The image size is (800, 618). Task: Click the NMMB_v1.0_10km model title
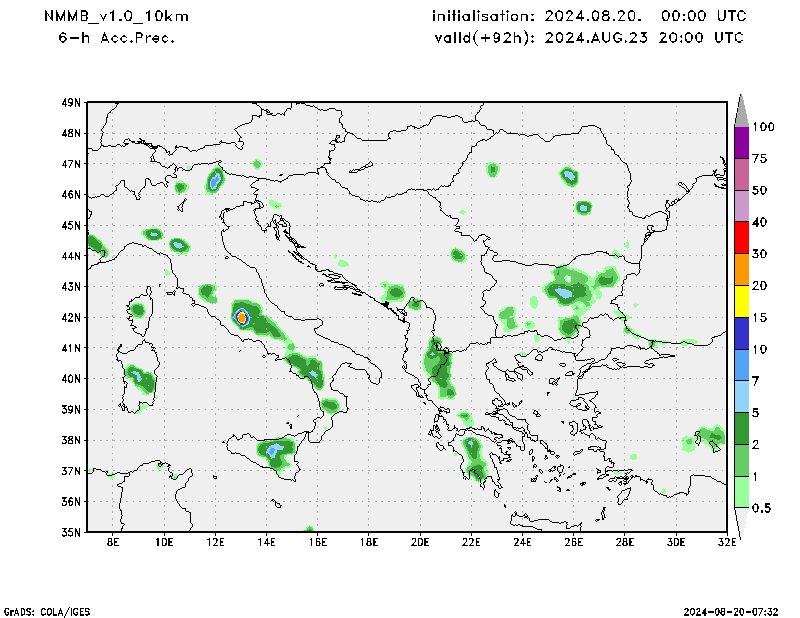pos(116,17)
